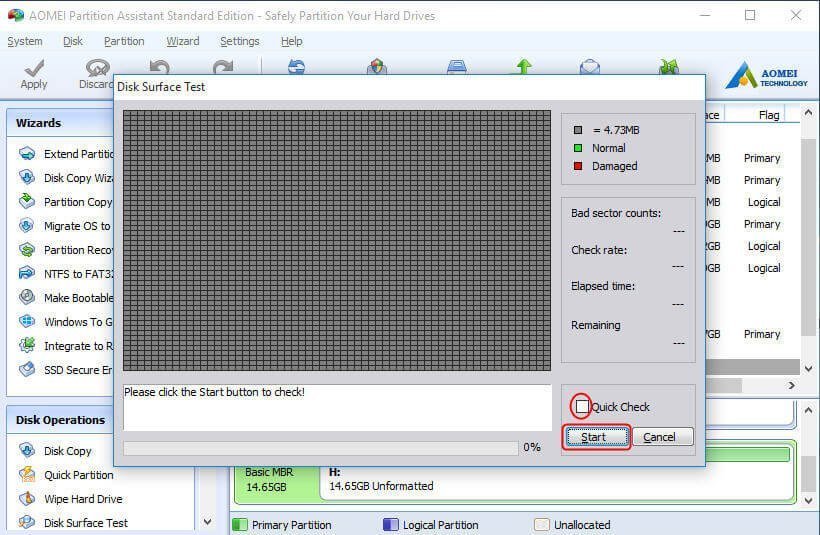This screenshot has width=820, height=535.
Task: Click the Wipe Hard Drive icon
Action: tap(27, 498)
